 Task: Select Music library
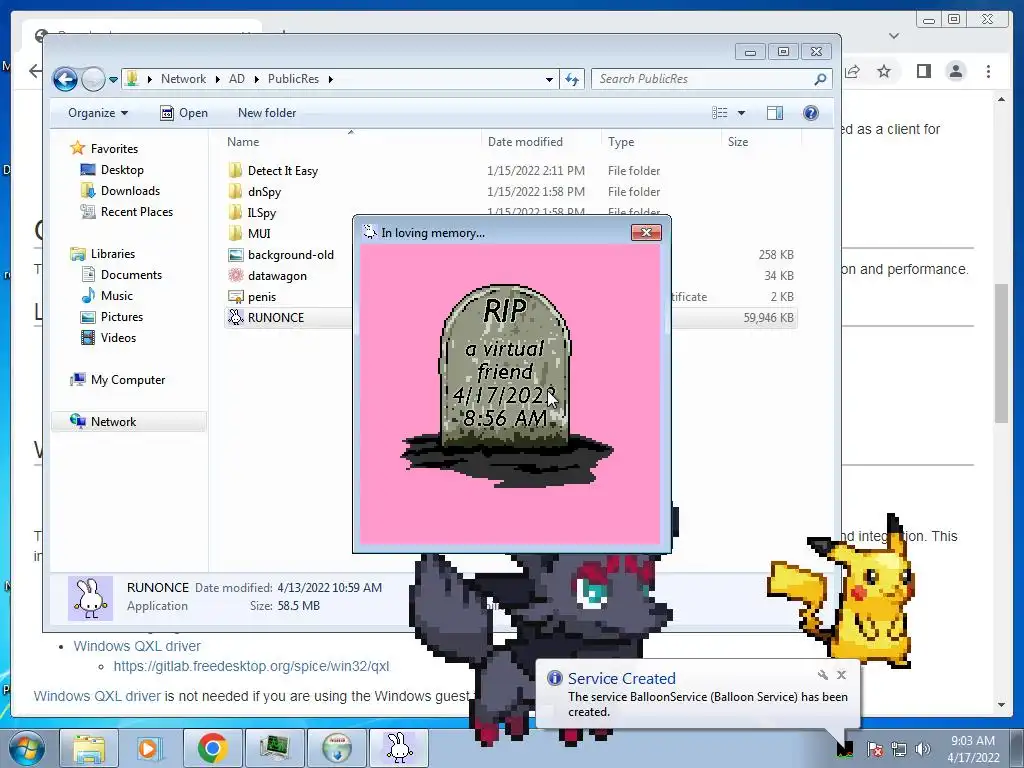click(x=107, y=296)
